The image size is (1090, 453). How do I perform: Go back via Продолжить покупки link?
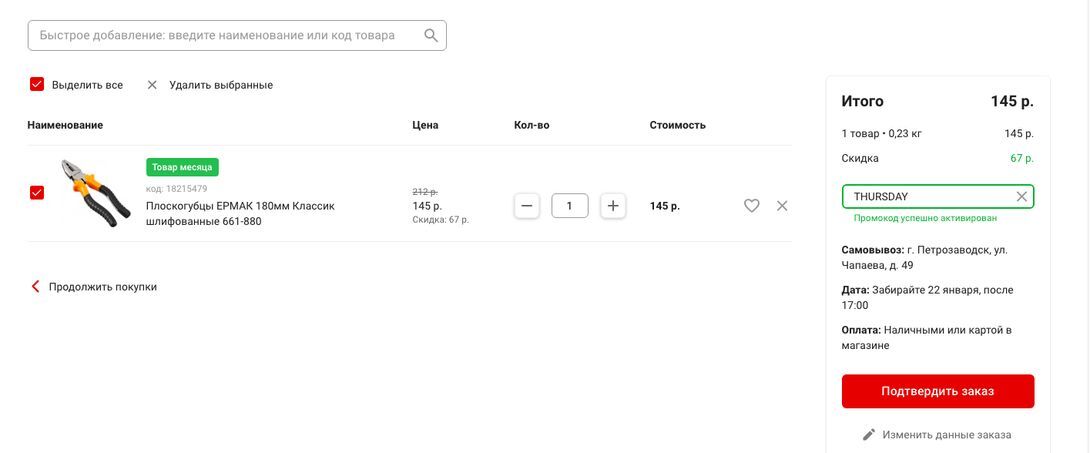click(103, 287)
